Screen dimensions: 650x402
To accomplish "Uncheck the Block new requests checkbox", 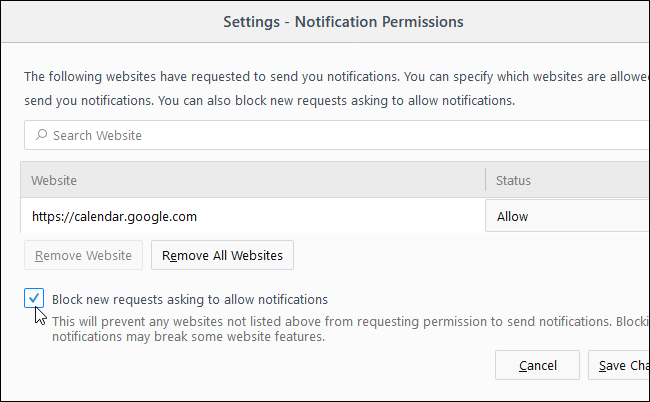I will [x=36, y=298].
